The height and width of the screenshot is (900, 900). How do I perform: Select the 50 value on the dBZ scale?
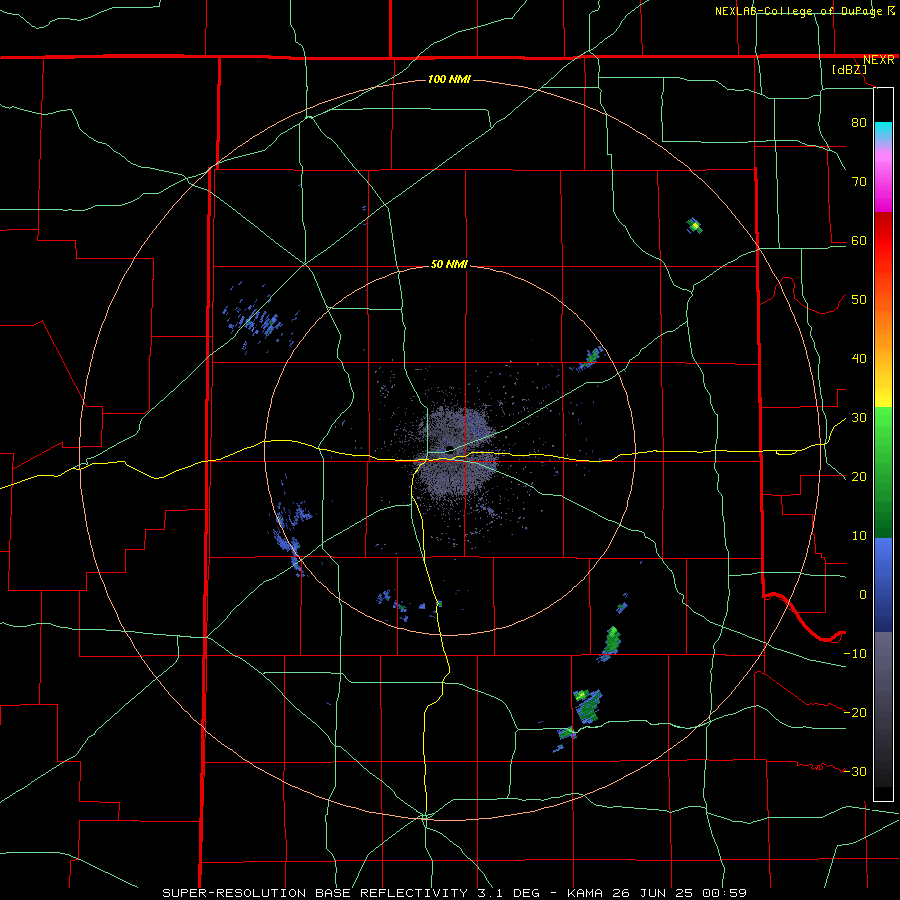[859, 300]
